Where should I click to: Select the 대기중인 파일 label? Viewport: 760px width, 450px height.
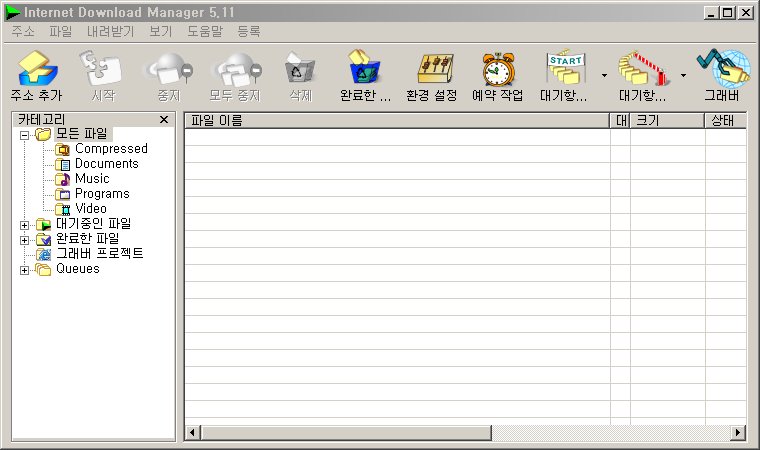[x=94, y=224]
